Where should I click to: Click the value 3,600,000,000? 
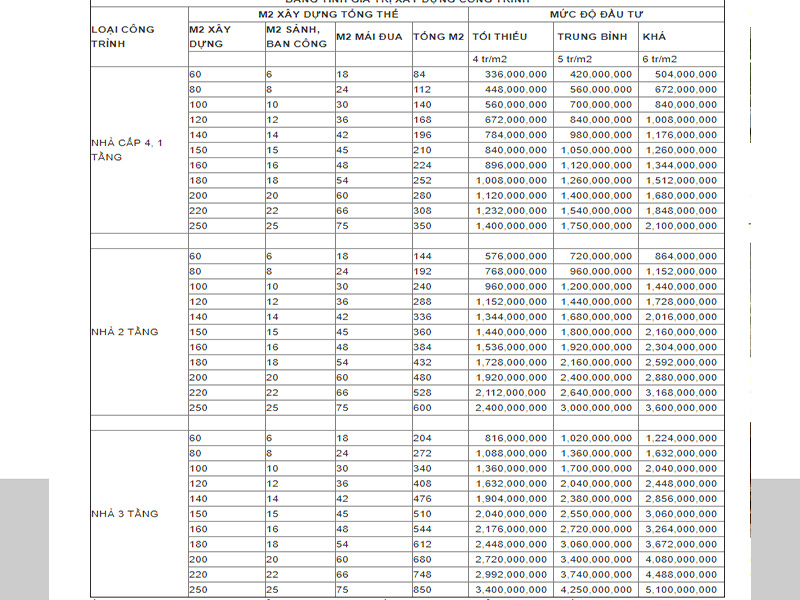tap(681, 408)
